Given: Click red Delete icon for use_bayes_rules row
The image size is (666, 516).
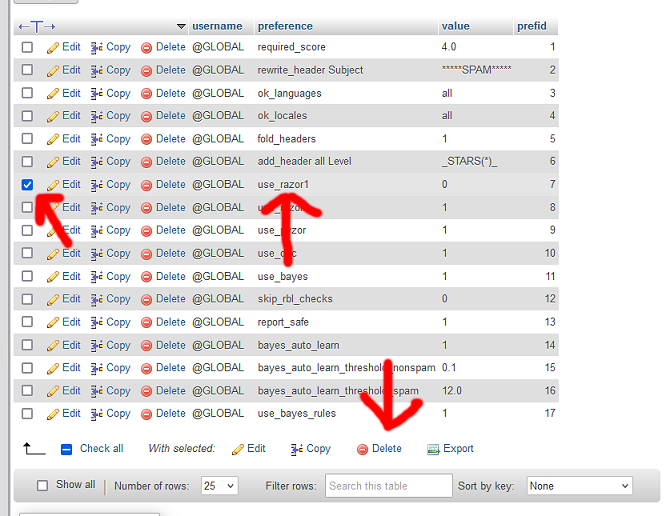Looking at the screenshot, I should tap(147, 413).
